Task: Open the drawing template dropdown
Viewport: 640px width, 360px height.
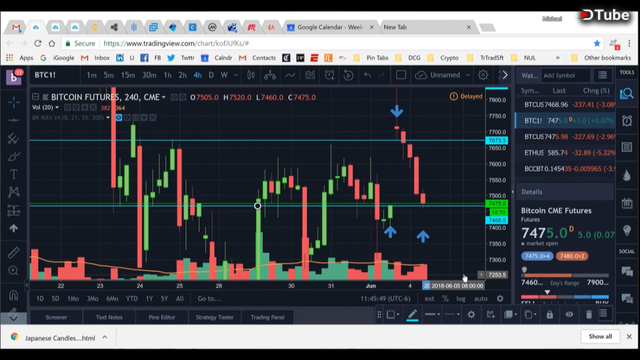Action: click(393, 314)
